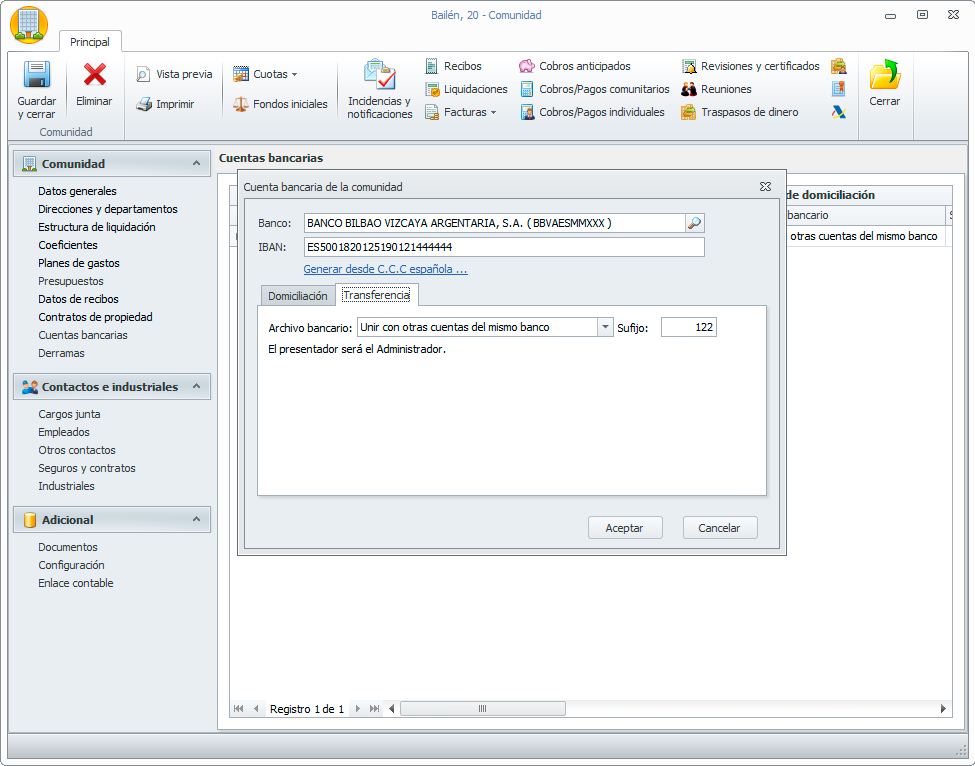Image resolution: width=975 pixels, height=766 pixels.
Task: Switch to the Domiciliación tab
Action: 297,296
